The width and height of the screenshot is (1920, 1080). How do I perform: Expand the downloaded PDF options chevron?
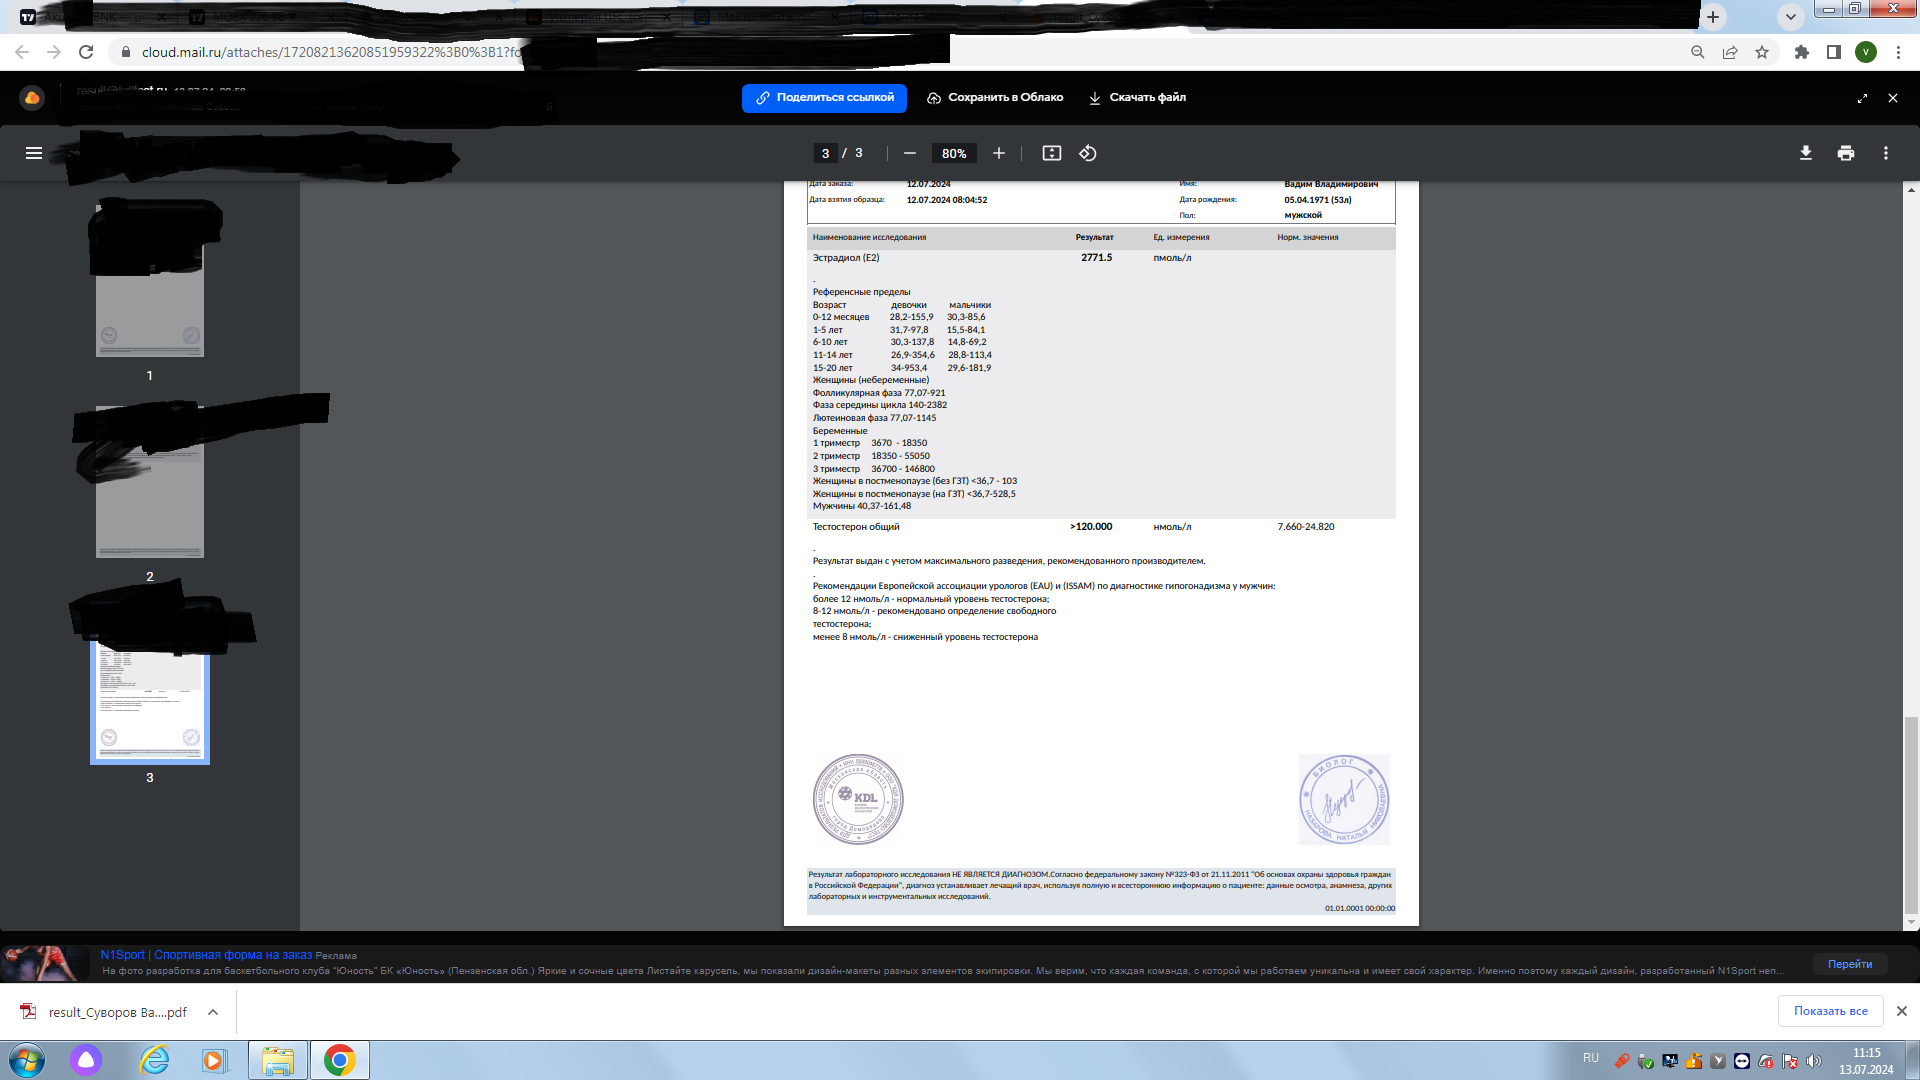(x=213, y=1012)
